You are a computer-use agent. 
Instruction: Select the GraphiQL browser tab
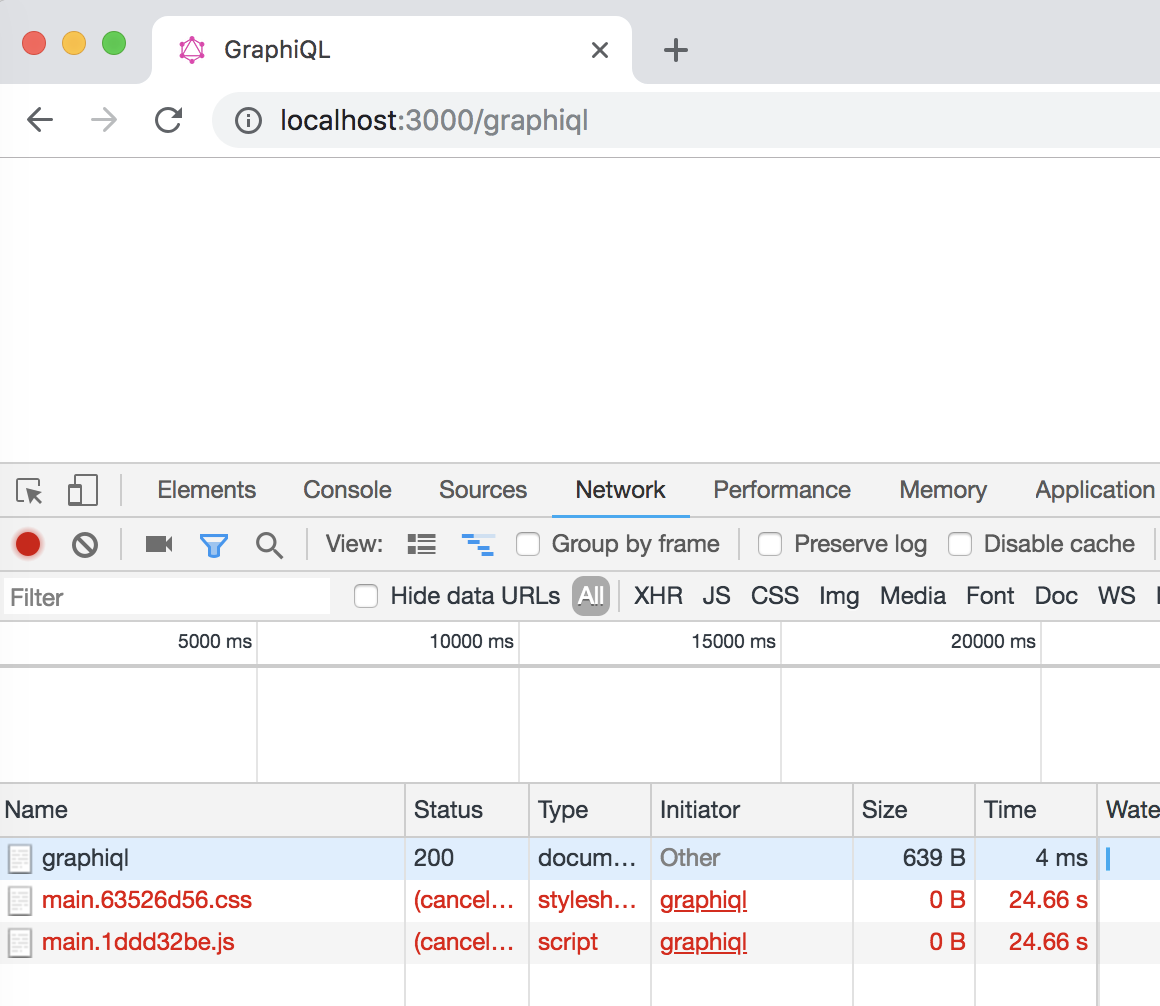coord(392,50)
